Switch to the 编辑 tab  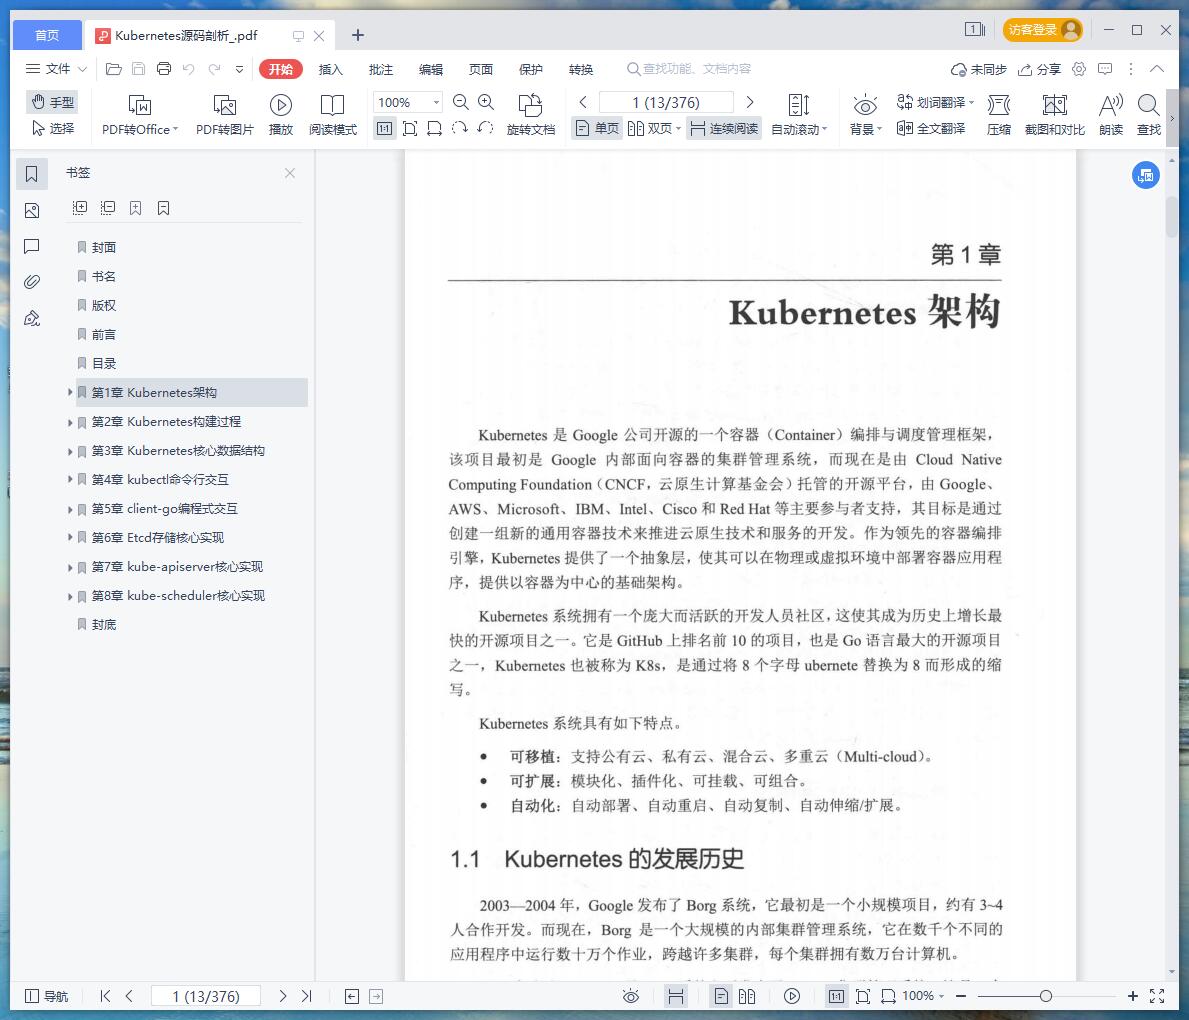coord(431,69)
